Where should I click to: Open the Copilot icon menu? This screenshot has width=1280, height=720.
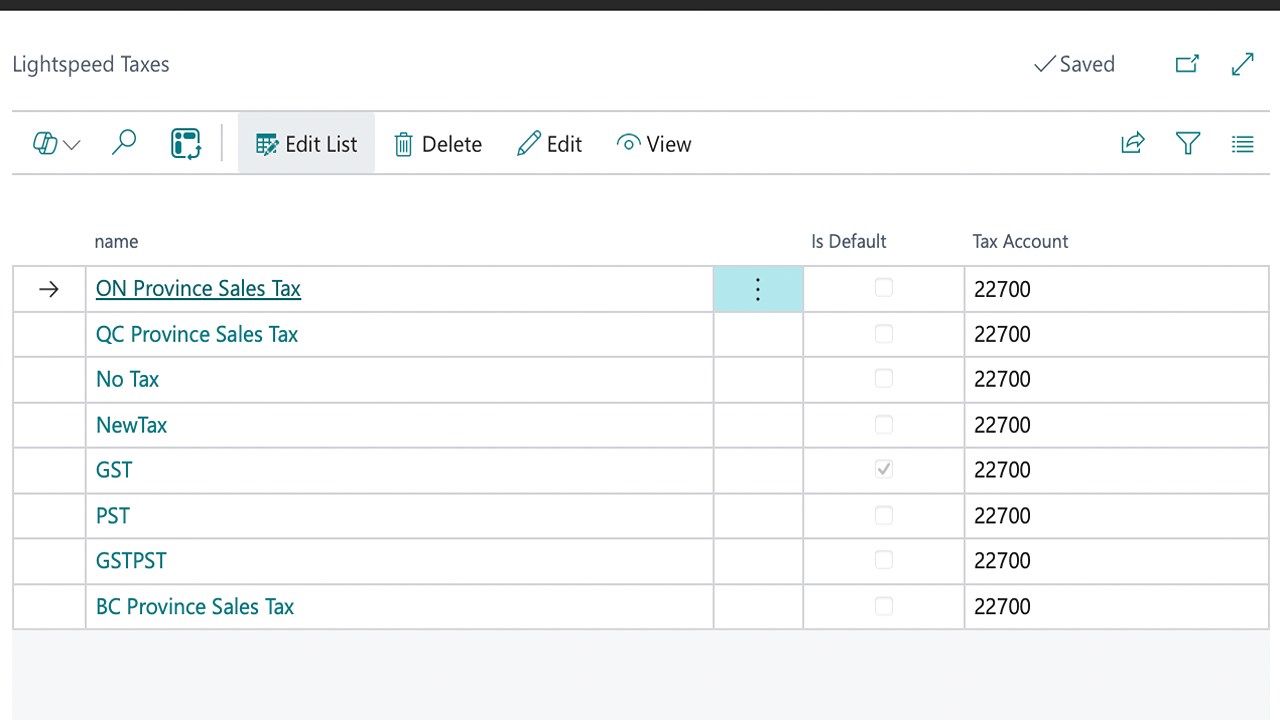click(x=45, y=144)
